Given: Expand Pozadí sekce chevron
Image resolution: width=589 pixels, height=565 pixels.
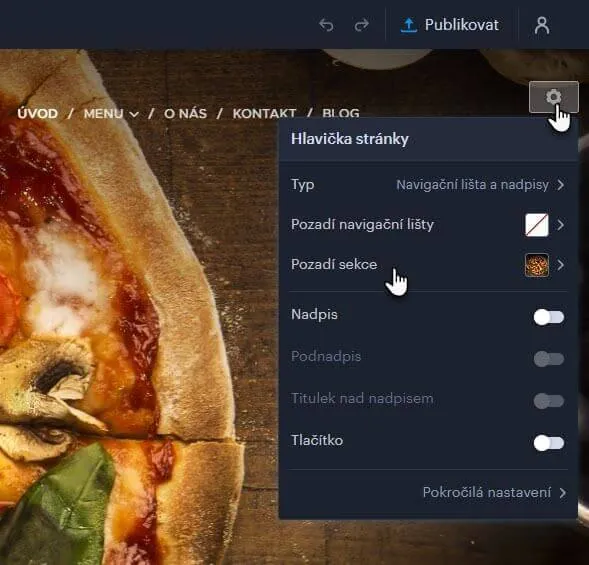Looking at the screenshot, I should coord(561,265).
